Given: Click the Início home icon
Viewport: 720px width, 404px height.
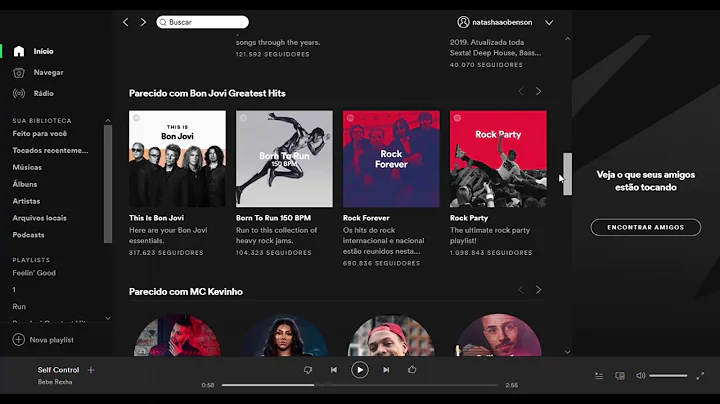Looking at the screenshot, I should tap(19, 51).
